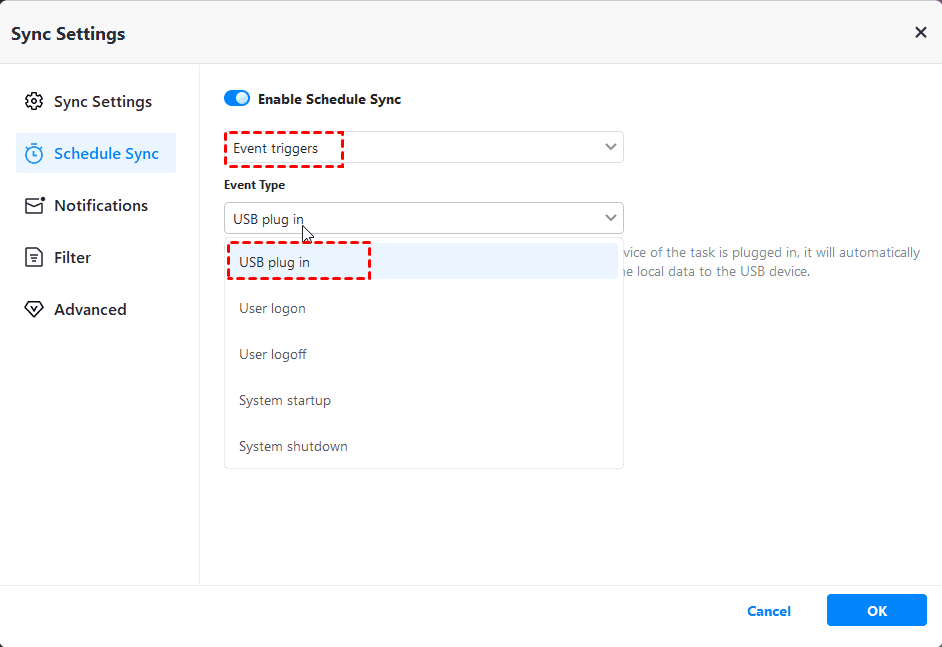This screenshot has height=647, width=942.
Task: Select USB plug in option
Action: [274, 262]
